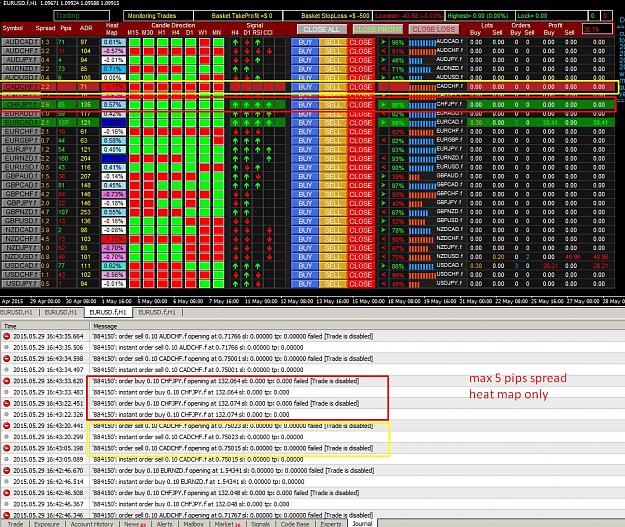Image resolution: width=625 pixels, height=527 pixels.
Task: Click the Basket StopLoss =$ -500 field
Action: 328,16
